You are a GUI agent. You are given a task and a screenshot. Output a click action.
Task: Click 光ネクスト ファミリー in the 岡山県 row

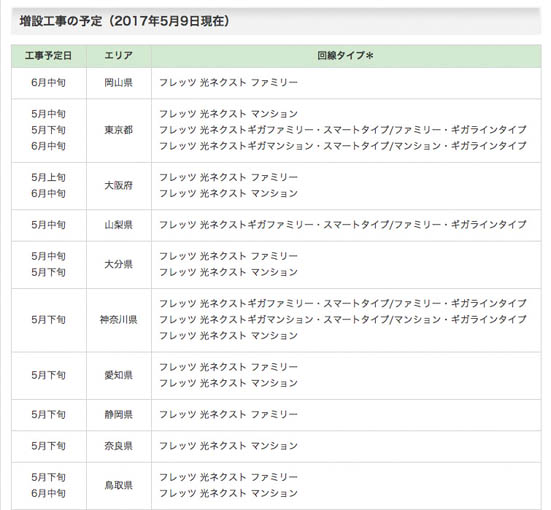click(x=228, y=83)
